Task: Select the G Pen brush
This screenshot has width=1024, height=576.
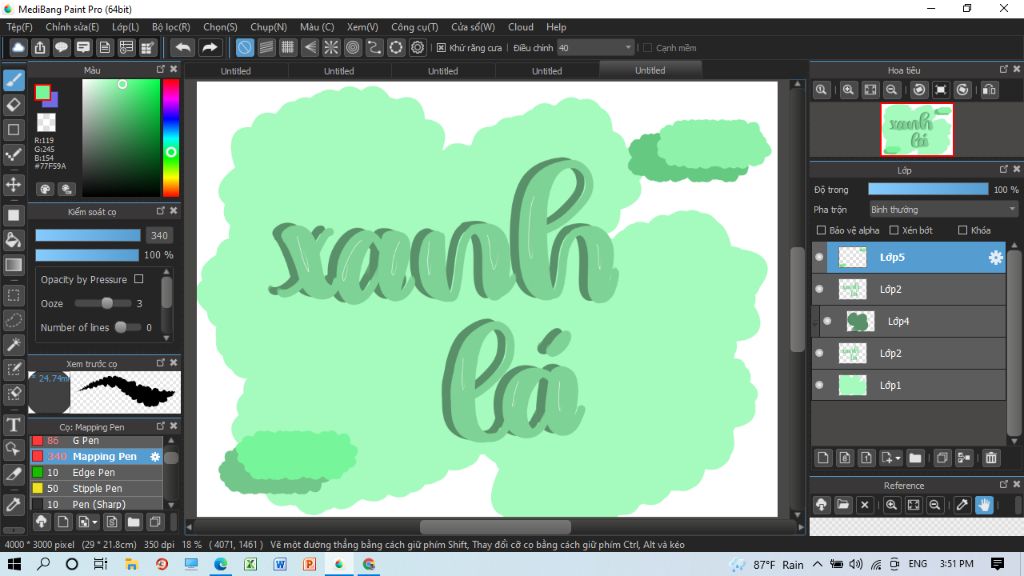Action: pos(96,441)
